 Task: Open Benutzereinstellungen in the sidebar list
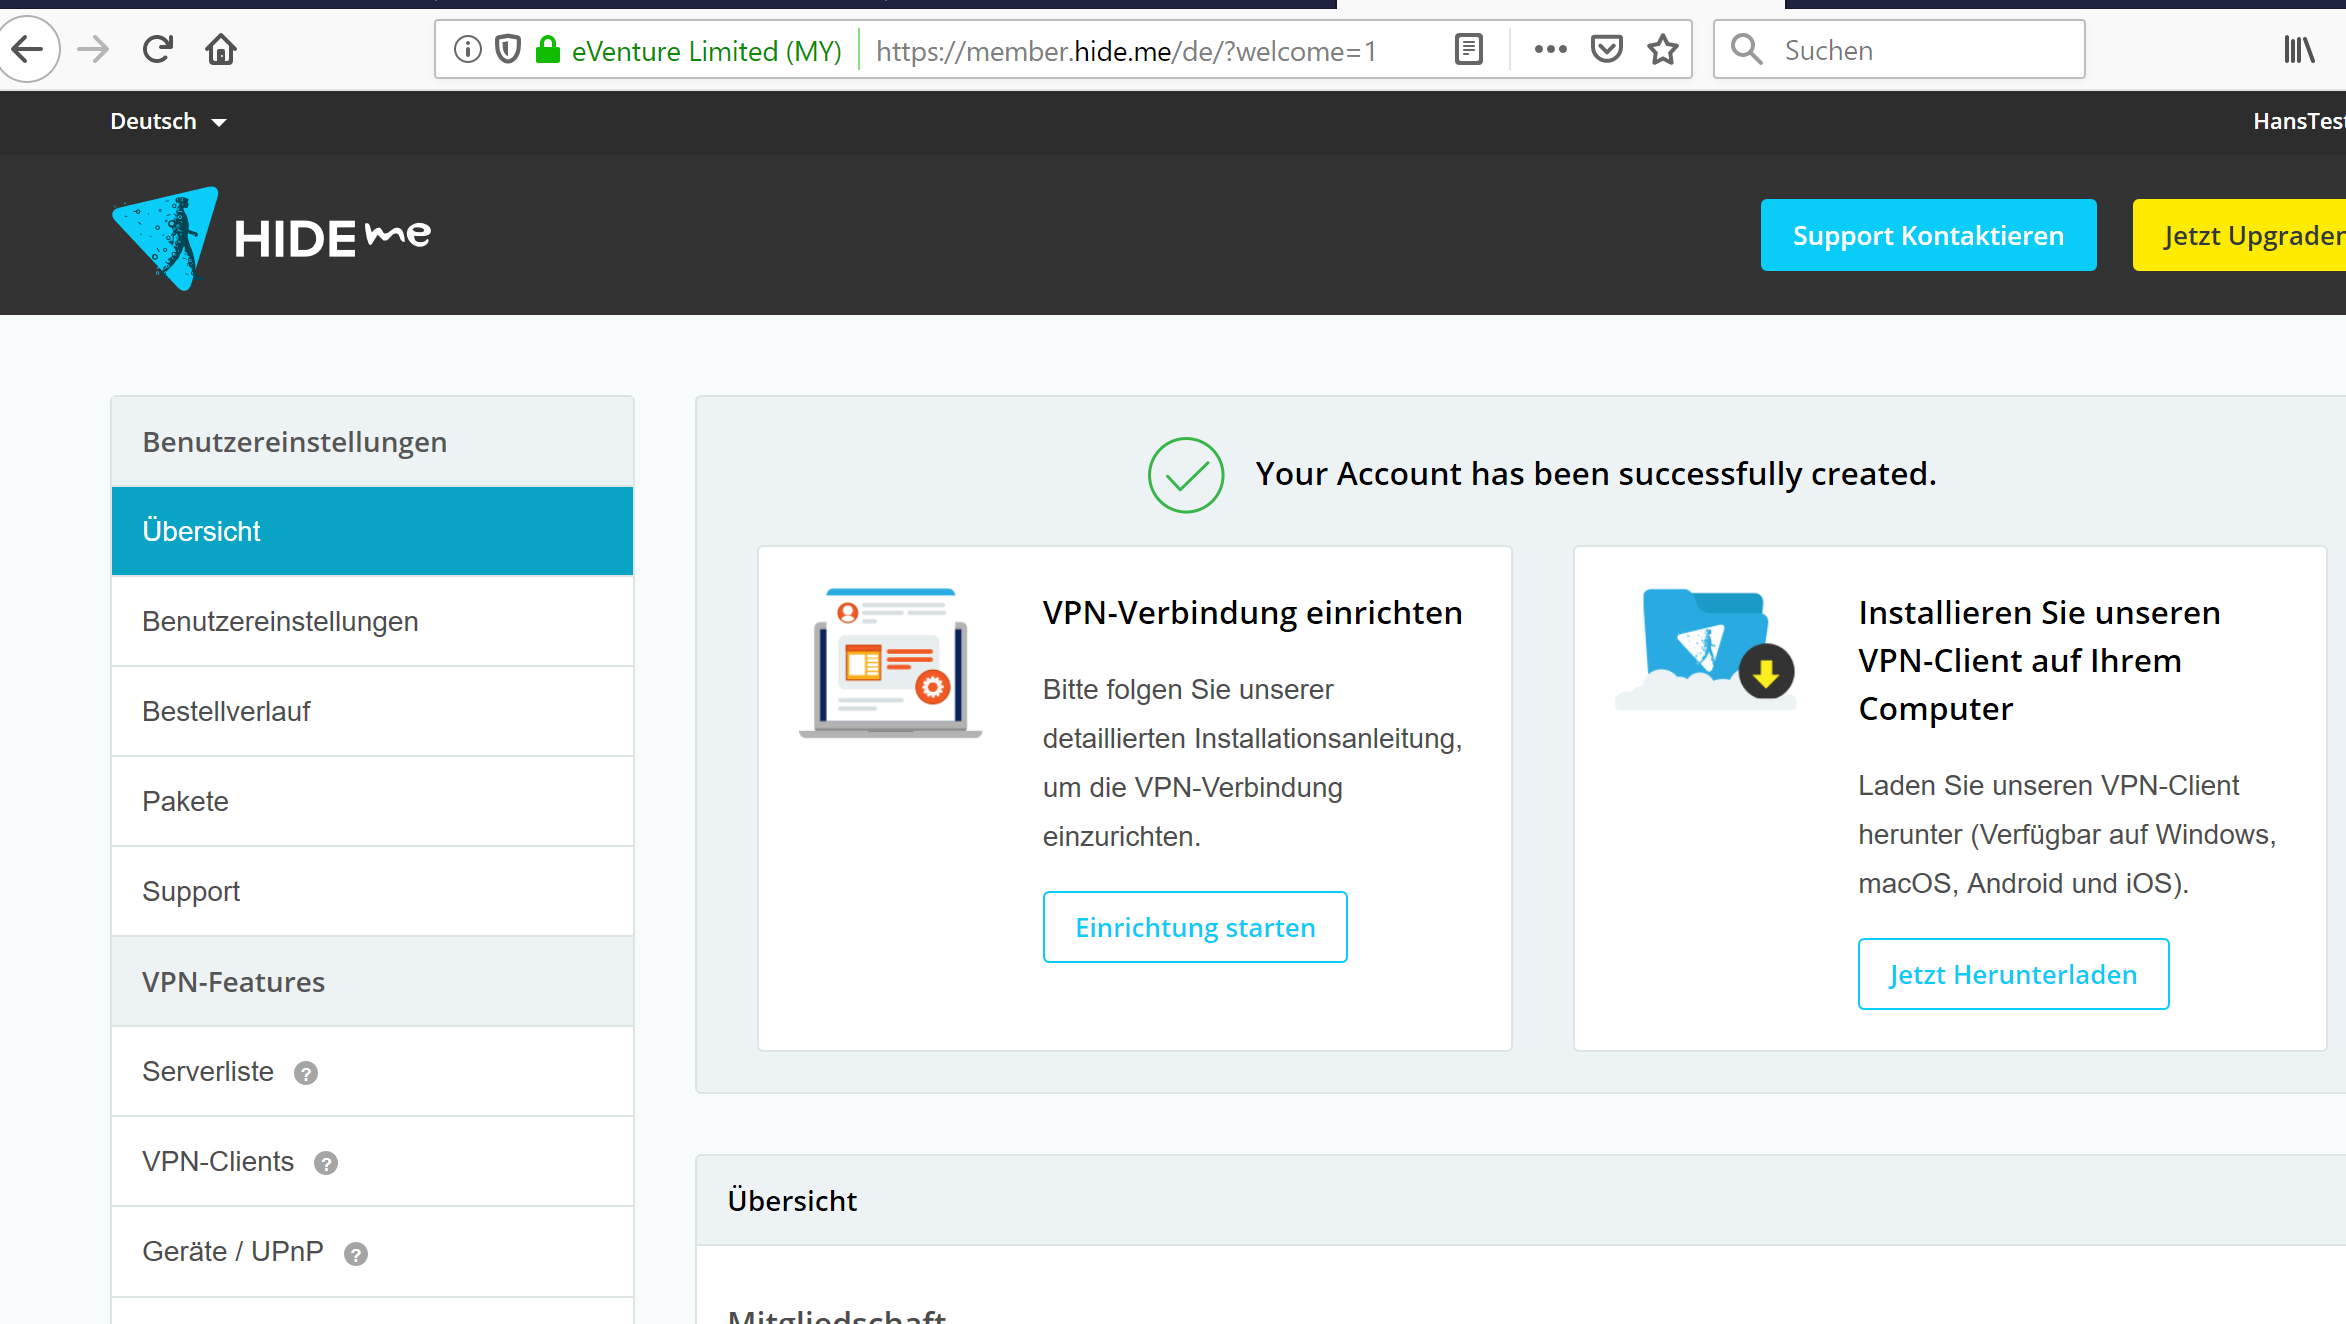tap(372, 621)
